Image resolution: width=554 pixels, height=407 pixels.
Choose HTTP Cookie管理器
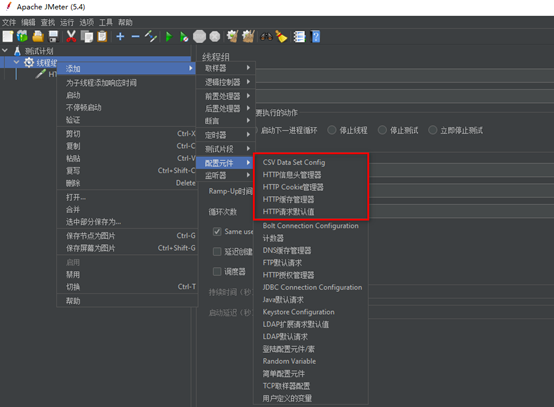[x=311, y=187]
